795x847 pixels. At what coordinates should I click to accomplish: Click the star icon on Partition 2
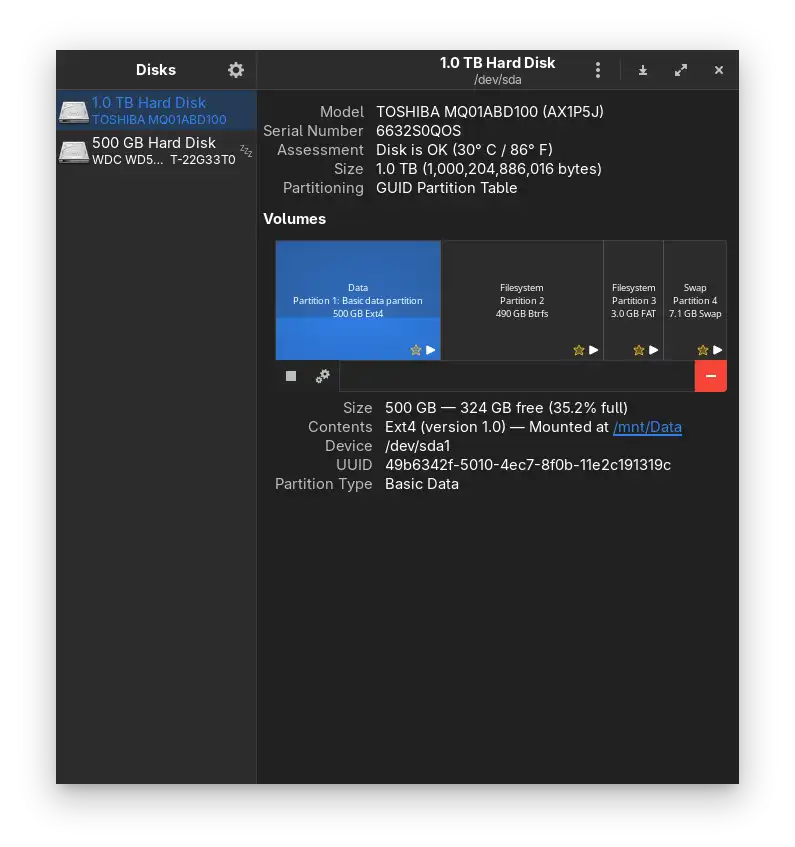click(578, 350)
